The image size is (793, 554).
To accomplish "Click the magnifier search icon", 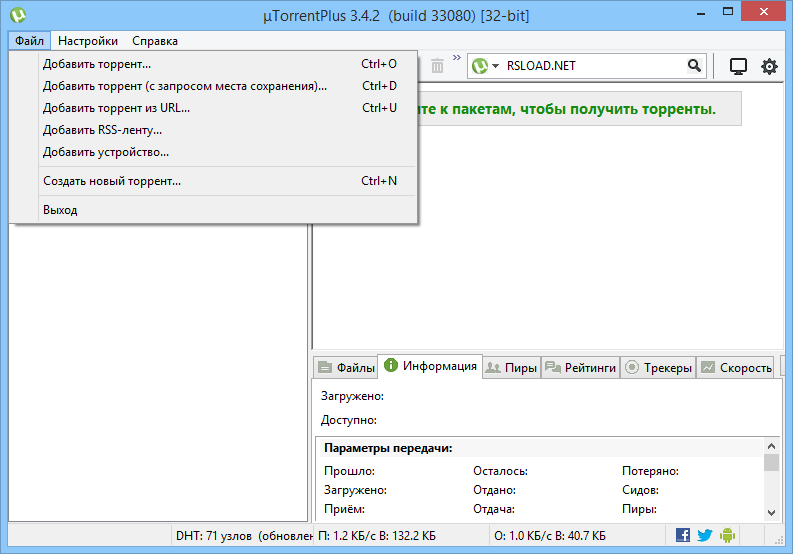I will click(694, 65).
